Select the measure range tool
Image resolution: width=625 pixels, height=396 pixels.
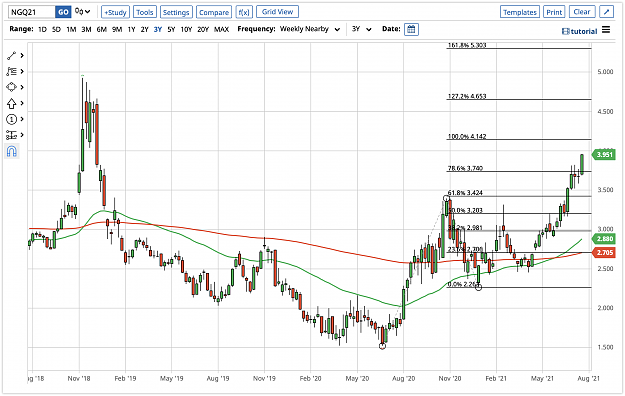[x=11, y=135]
